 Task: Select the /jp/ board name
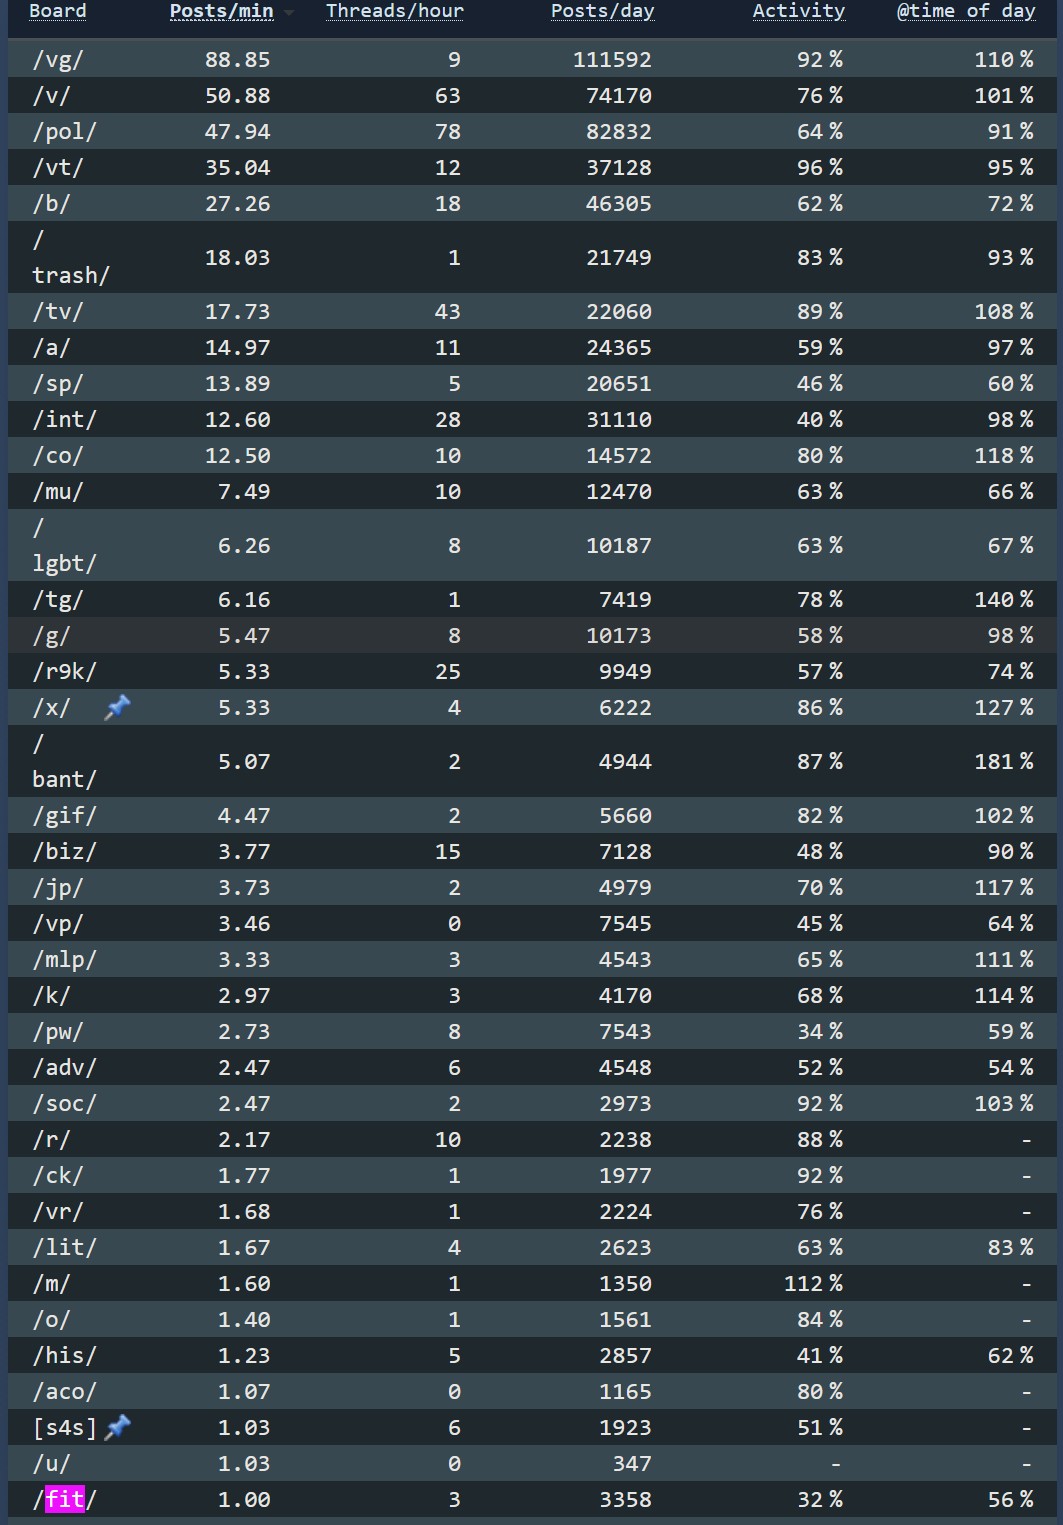(58, 888)
